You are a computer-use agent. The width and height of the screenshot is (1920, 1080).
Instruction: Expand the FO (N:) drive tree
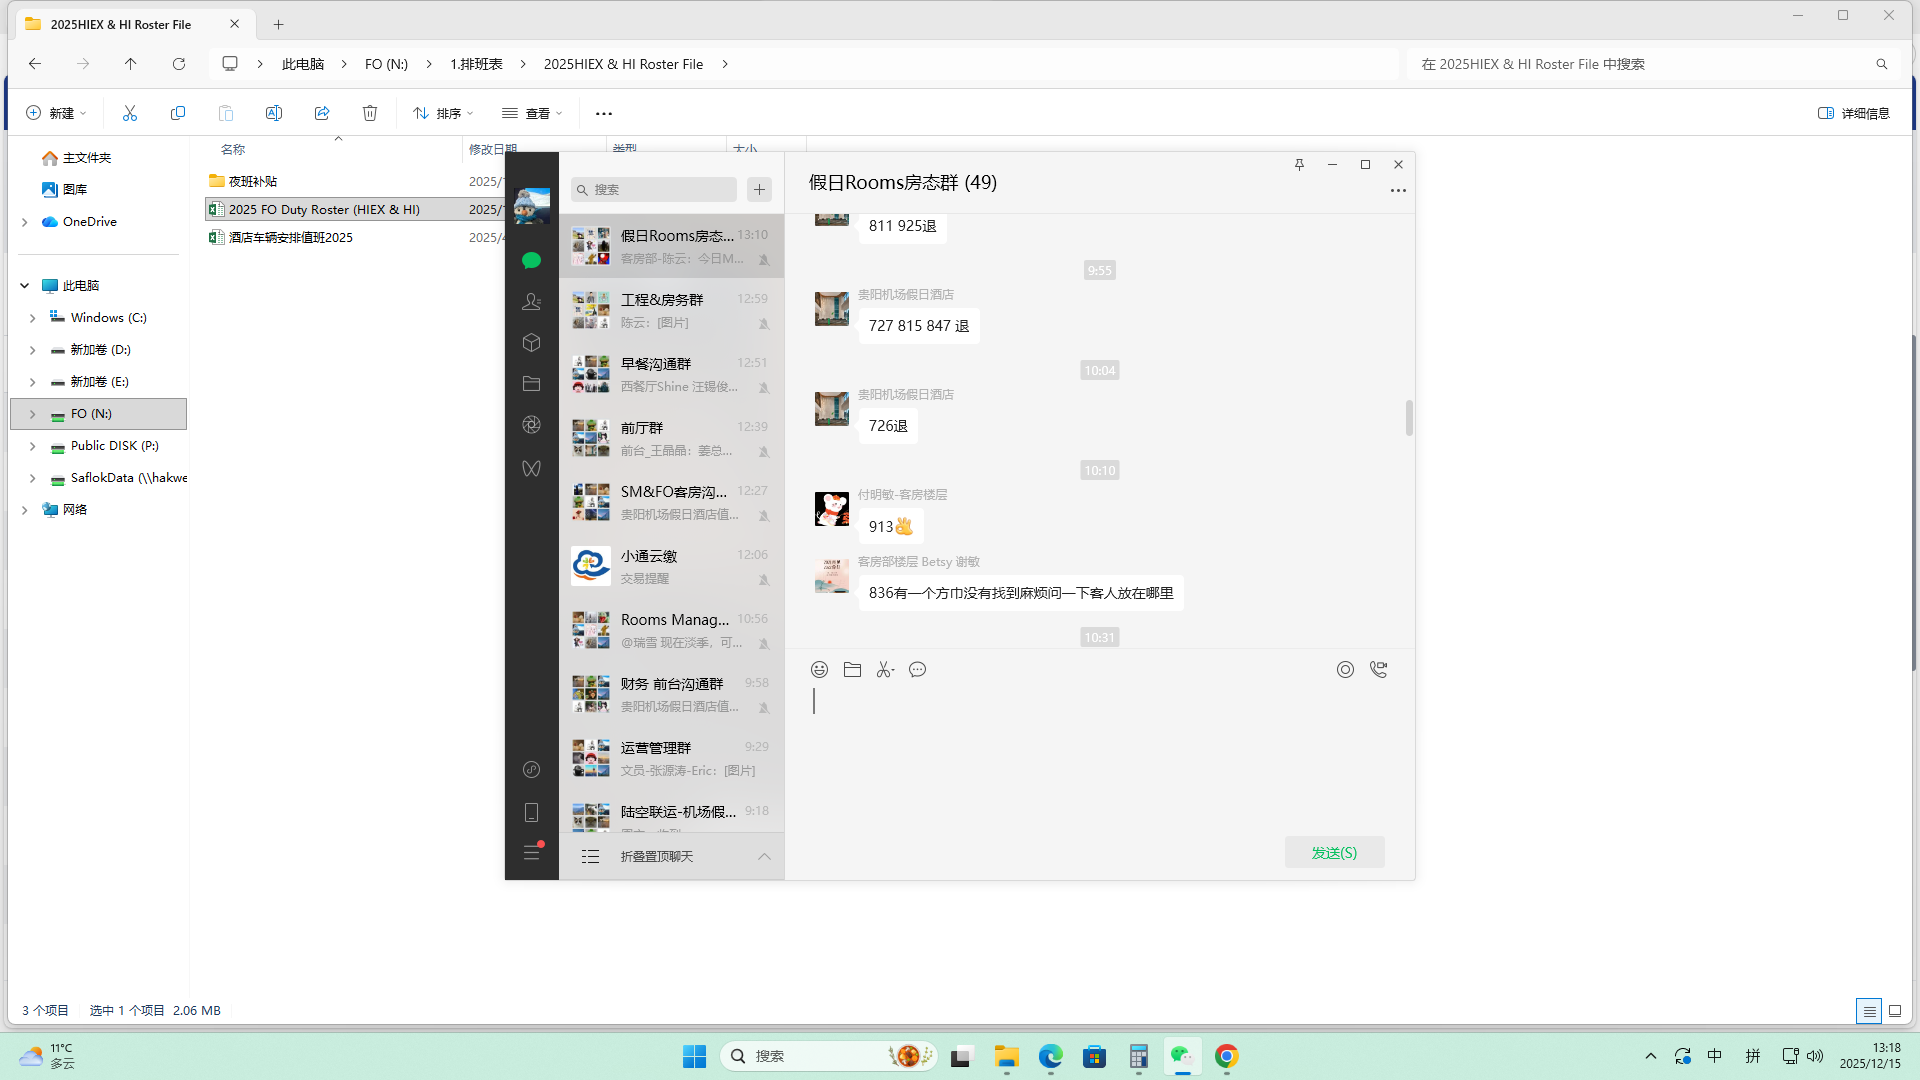coord(32,414)
